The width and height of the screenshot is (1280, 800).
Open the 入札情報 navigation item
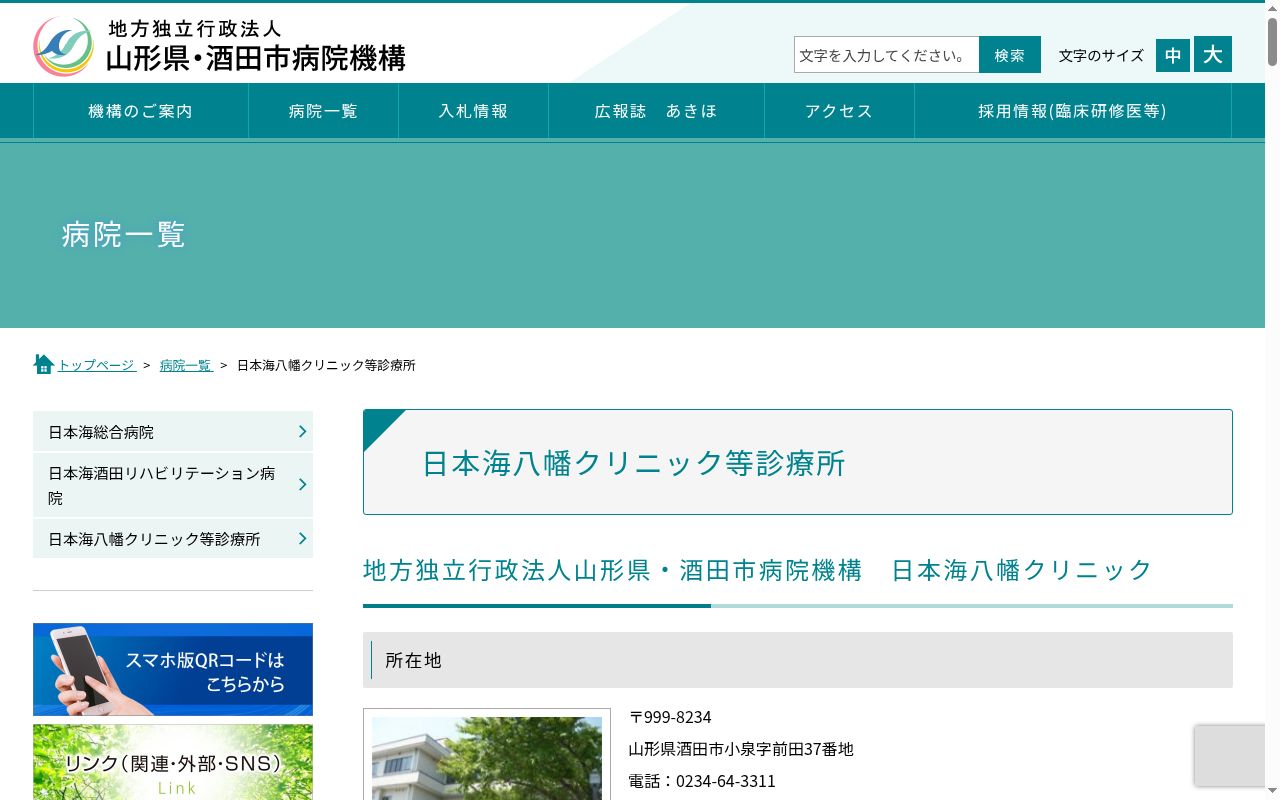pos(473,111)
